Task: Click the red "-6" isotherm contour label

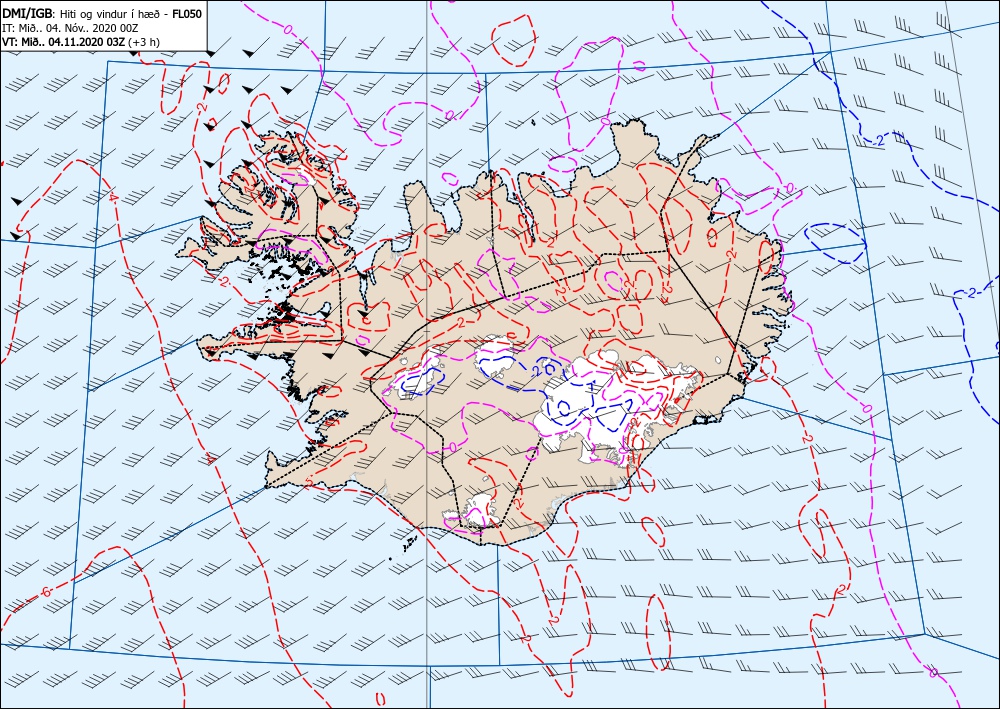Action: click(45, 592)
